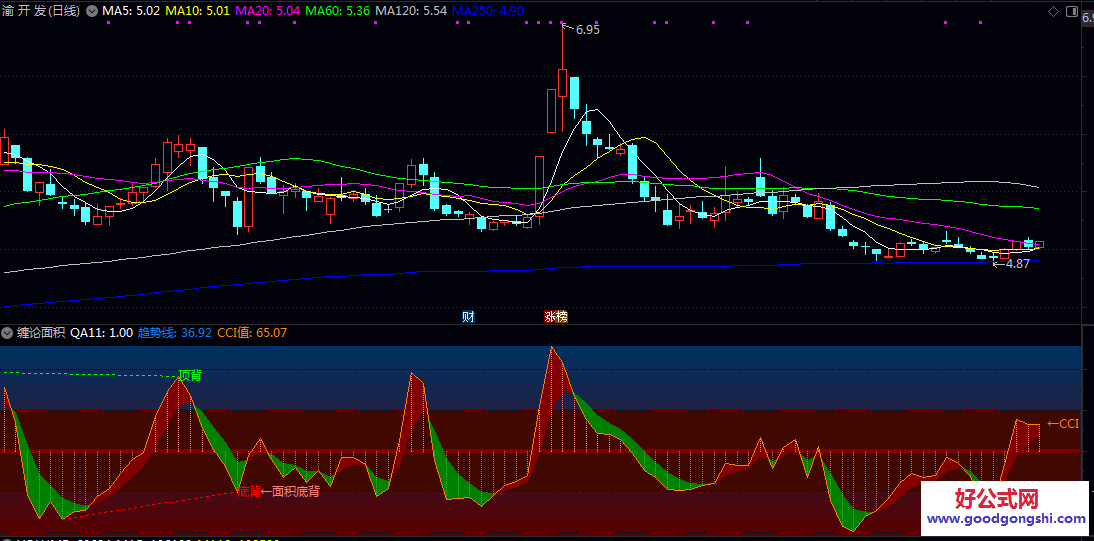This screenshot has height=541, width=1094.
Task: Click the blue MA250 legend label
Action: click(x=487, y=11)
